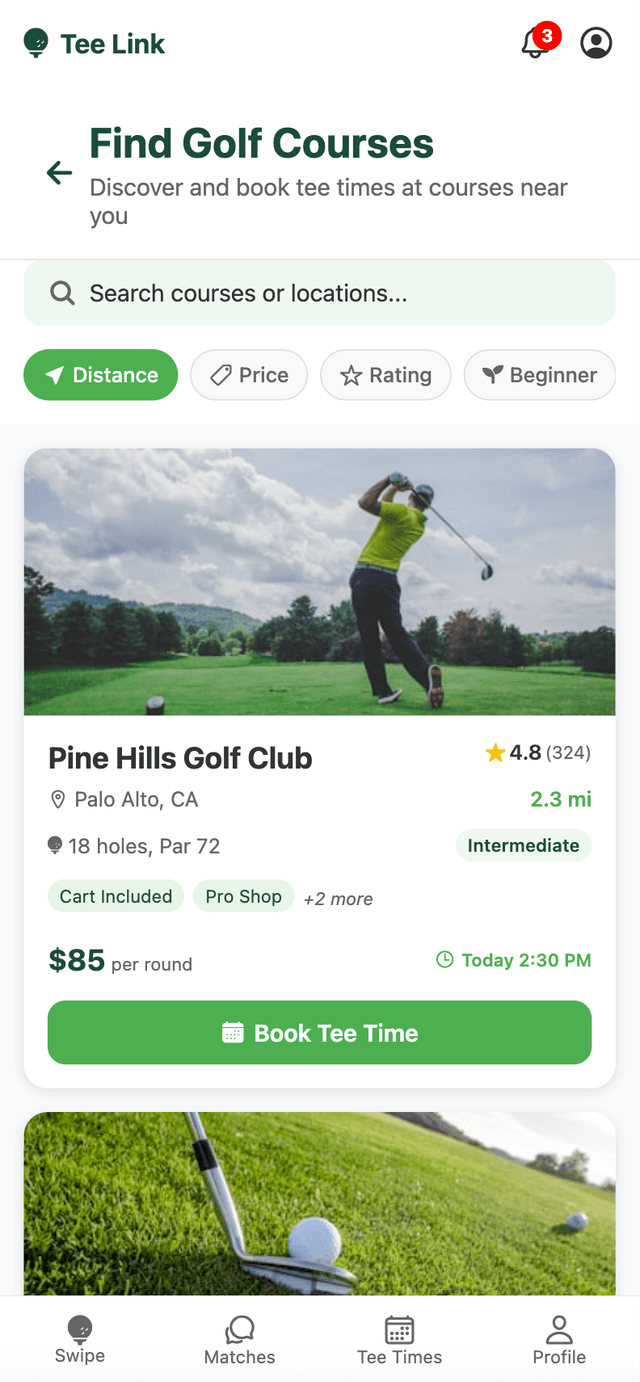
Task: Open the Matches tab
Action: coord(240,1340)
